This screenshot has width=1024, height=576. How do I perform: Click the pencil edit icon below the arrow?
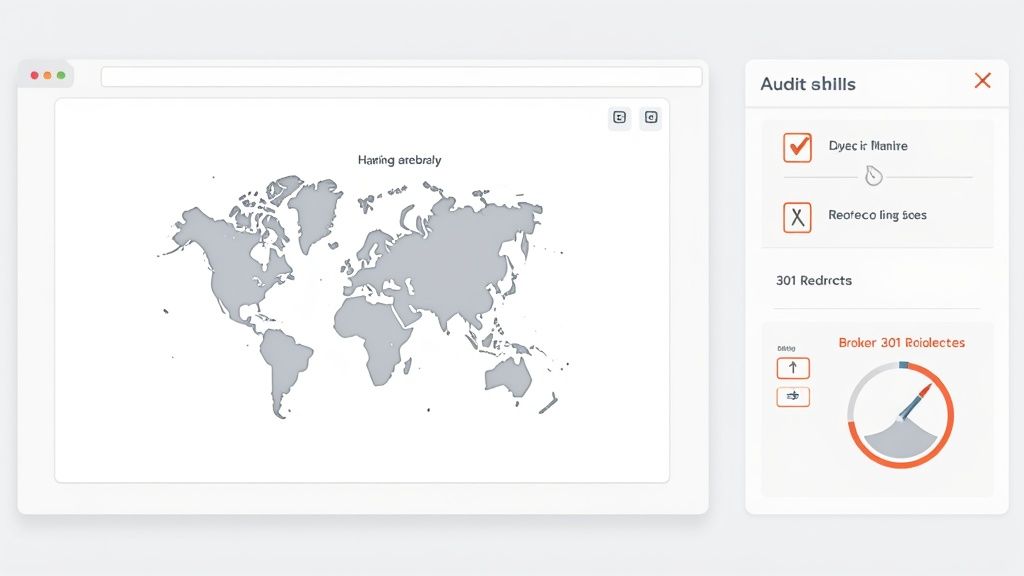[793, 396]
